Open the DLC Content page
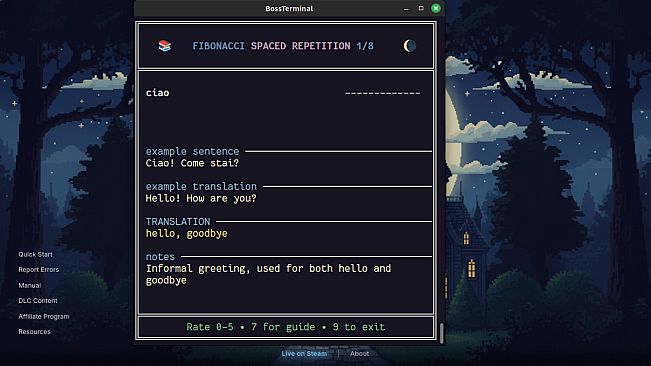This screenshot has width=651, height=366. 38,301
